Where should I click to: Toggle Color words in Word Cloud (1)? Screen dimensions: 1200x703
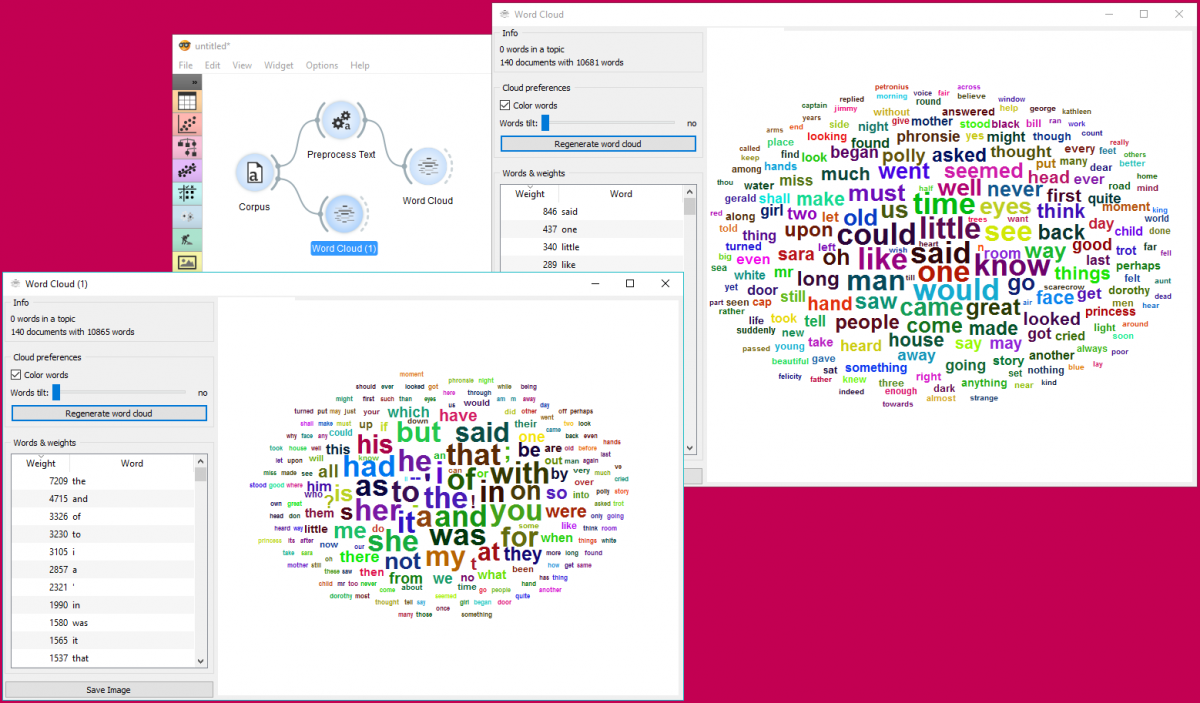coord(15,374)
